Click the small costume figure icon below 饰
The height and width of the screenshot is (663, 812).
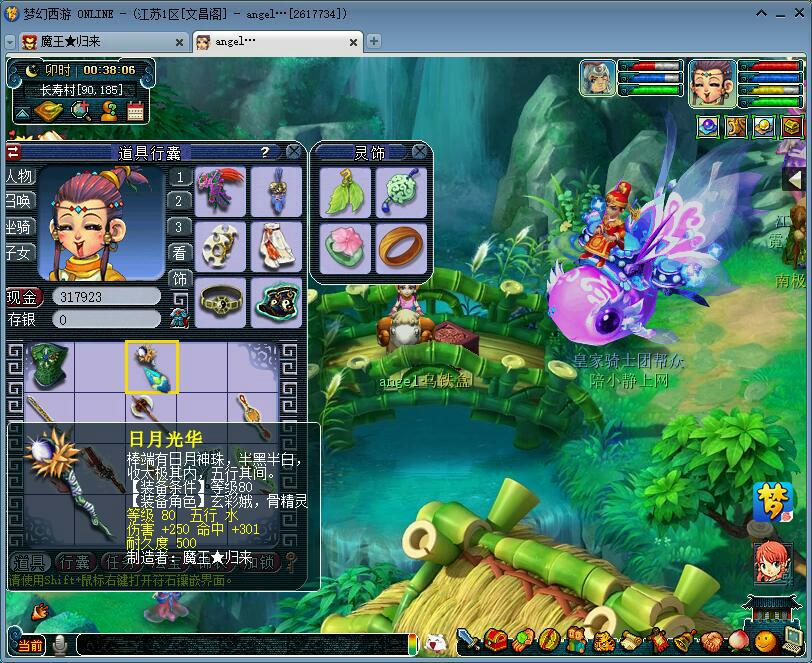(x=179, y=318)
